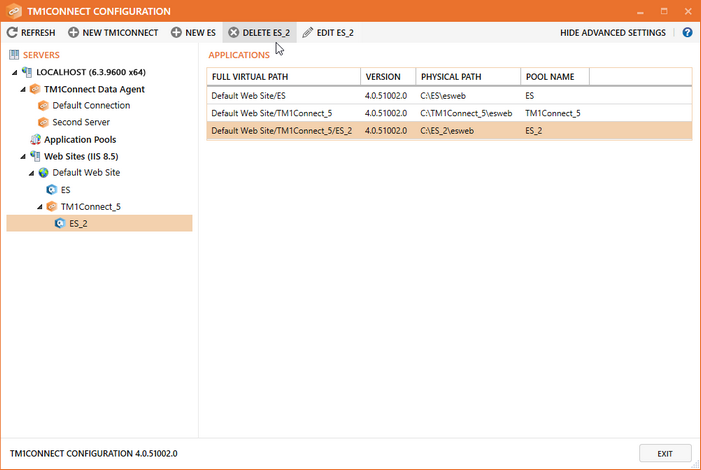Click pool name TM1Connect_5 cell
This screenshot has width=701, height=470.
[x=553, y=113]
